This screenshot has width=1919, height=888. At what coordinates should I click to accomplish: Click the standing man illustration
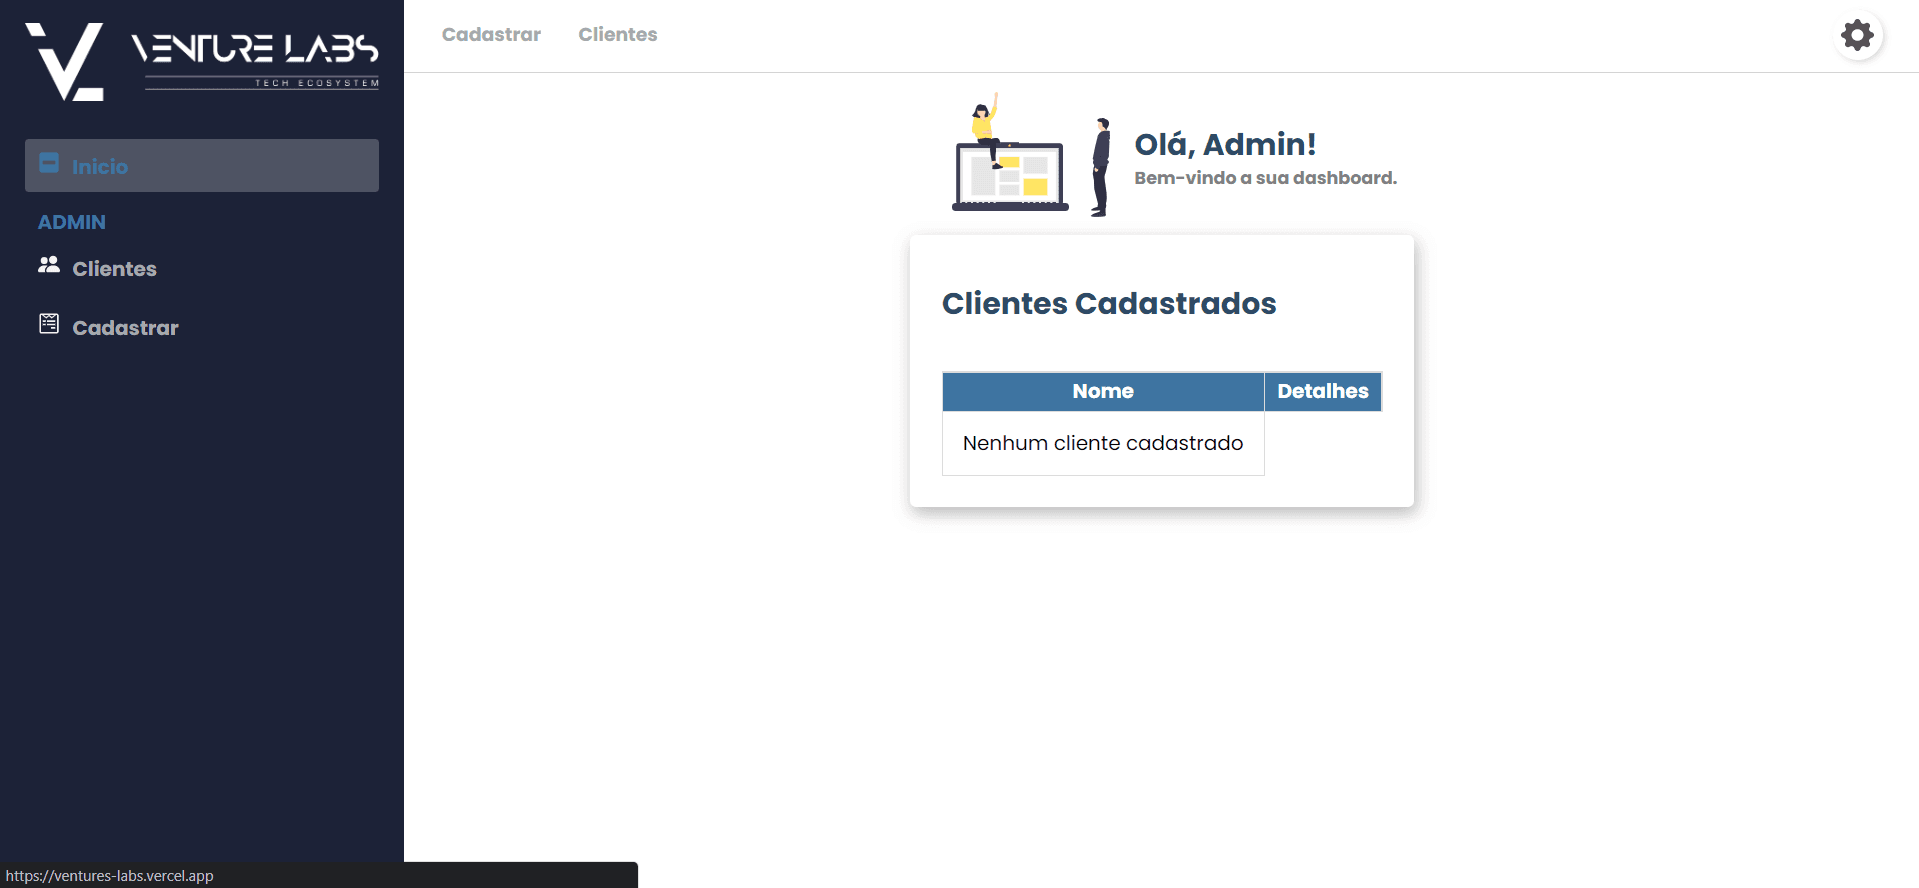pos(1100,167)
